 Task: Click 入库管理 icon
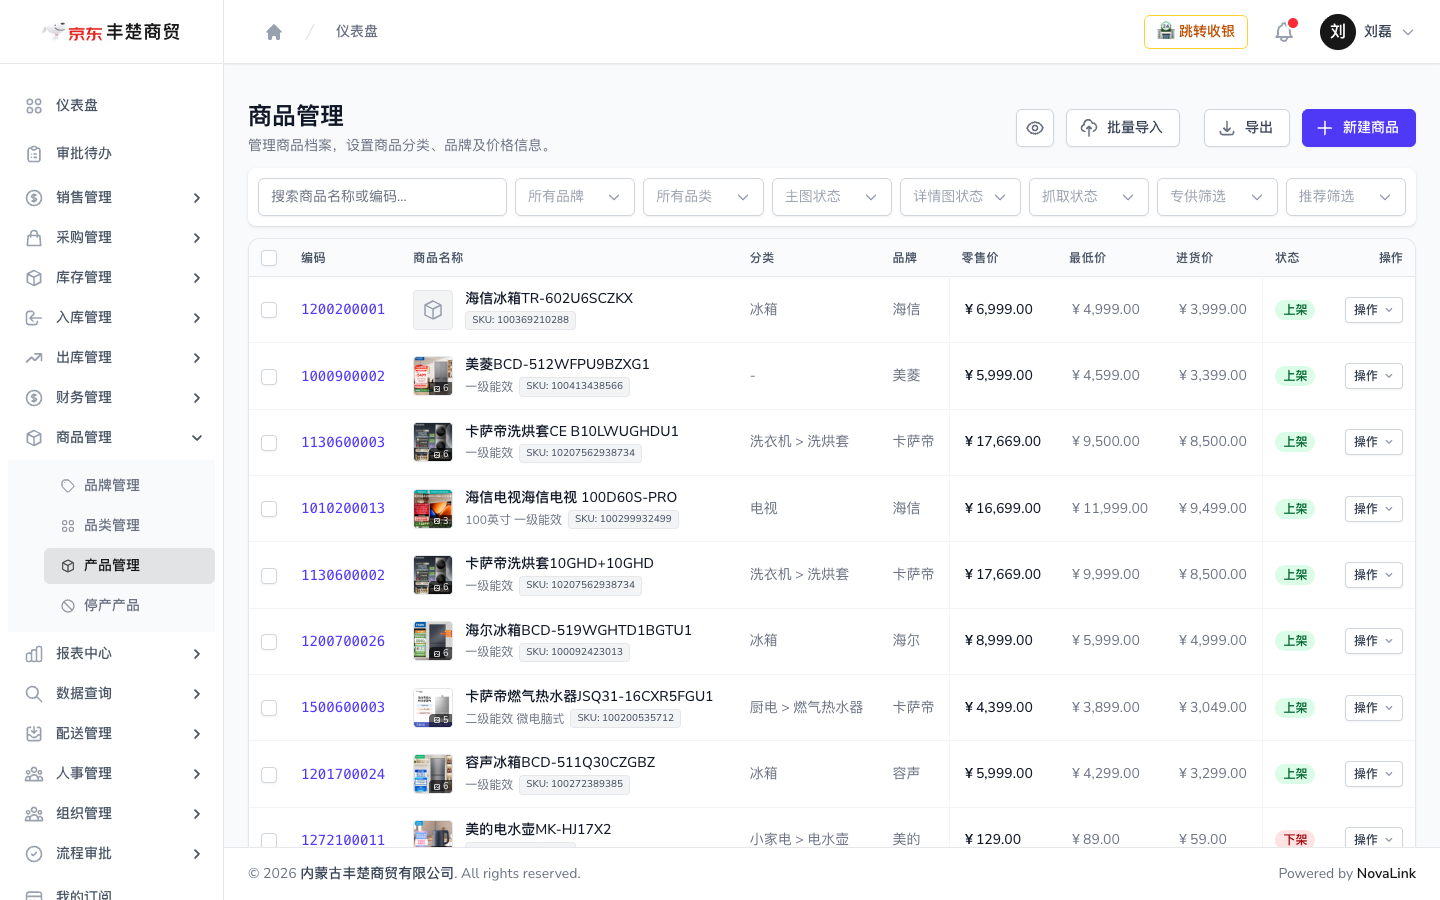coord(34,318)
